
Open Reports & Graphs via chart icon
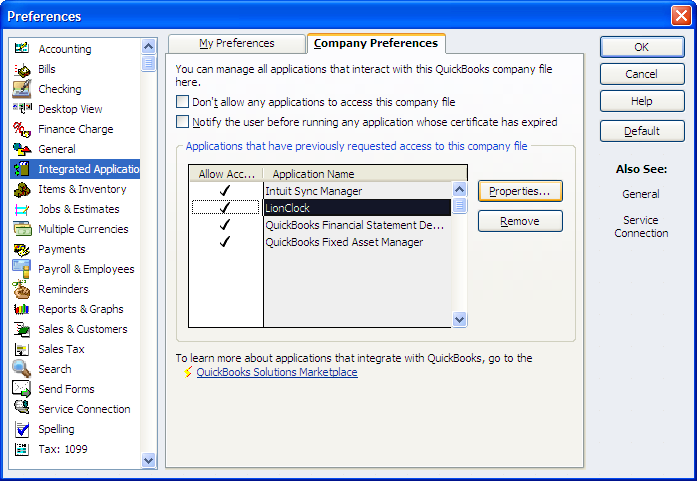pos(21,309)
